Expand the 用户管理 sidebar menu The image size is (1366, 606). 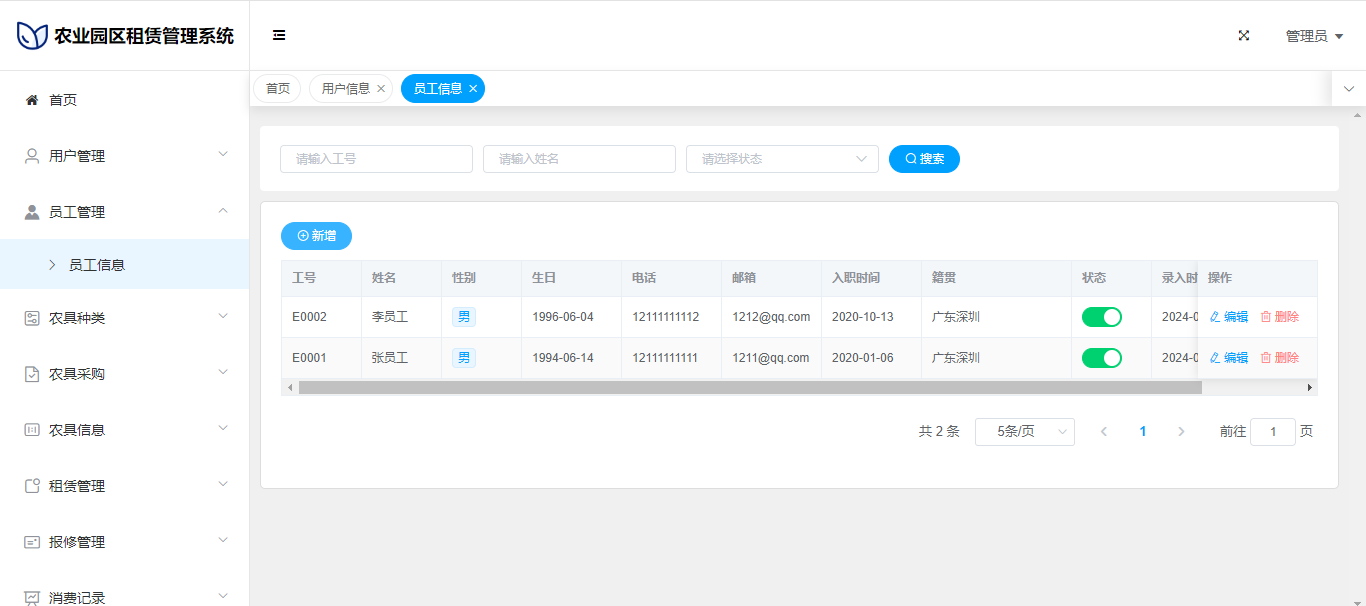pos(124,156)
